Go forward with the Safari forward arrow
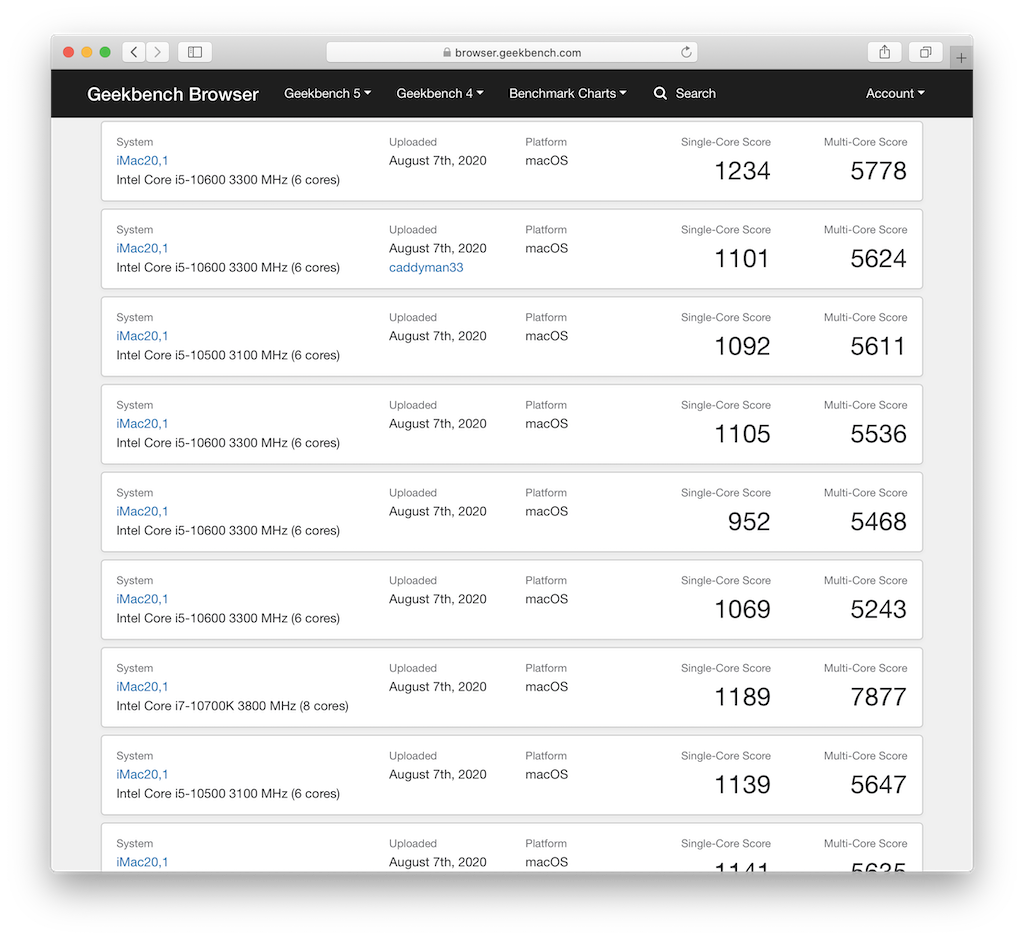1024x939 pixels. tap(157, 52)
